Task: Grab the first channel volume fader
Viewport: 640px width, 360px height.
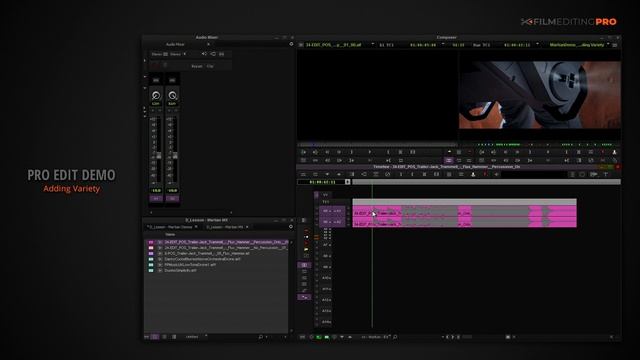Action: click(159, 156)
